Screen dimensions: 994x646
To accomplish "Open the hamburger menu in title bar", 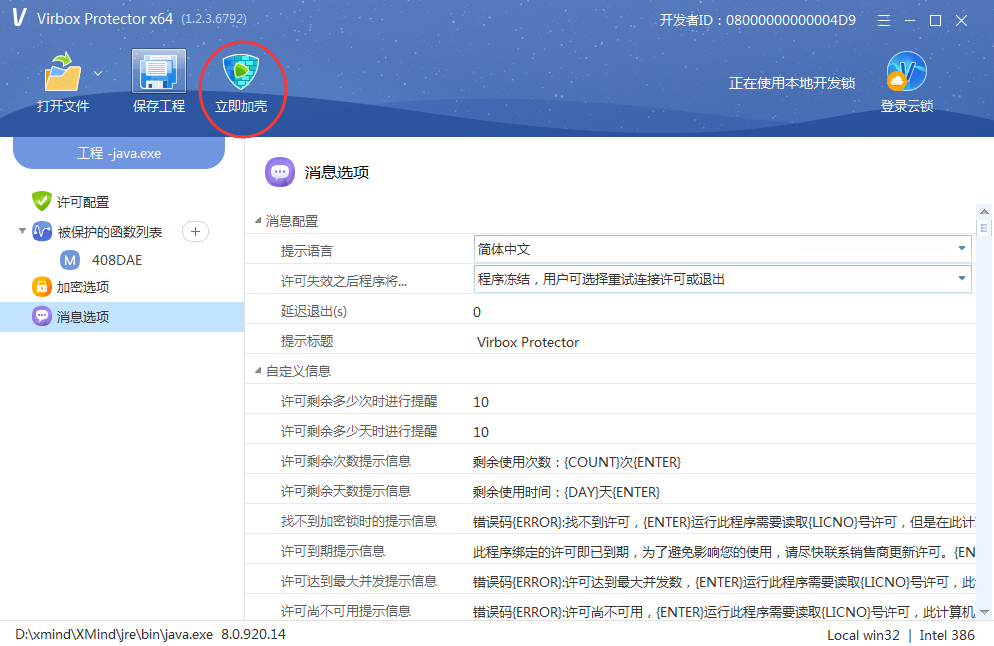I will click(x=884, y=21).
